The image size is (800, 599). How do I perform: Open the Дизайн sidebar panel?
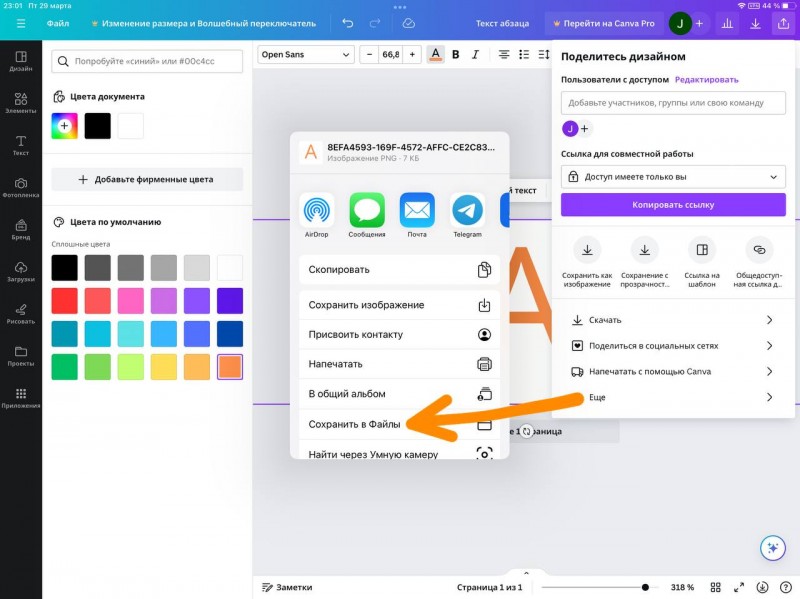[21, 61]
